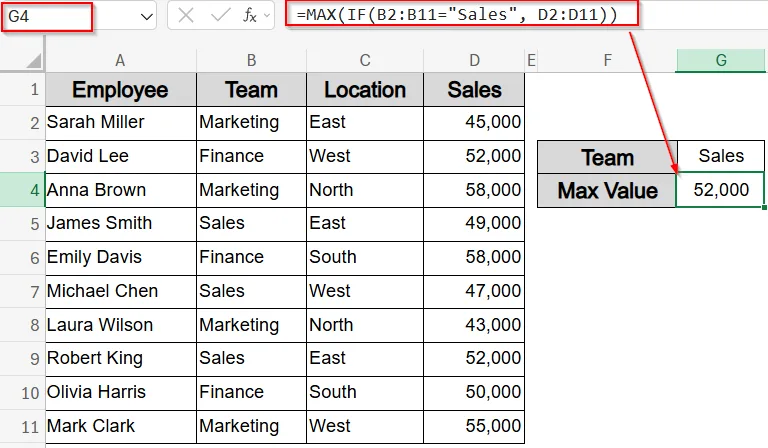Click the Team label cell in column F
Image resolution: width=768 pixels, height=448 pixels.
pos(607,157)
